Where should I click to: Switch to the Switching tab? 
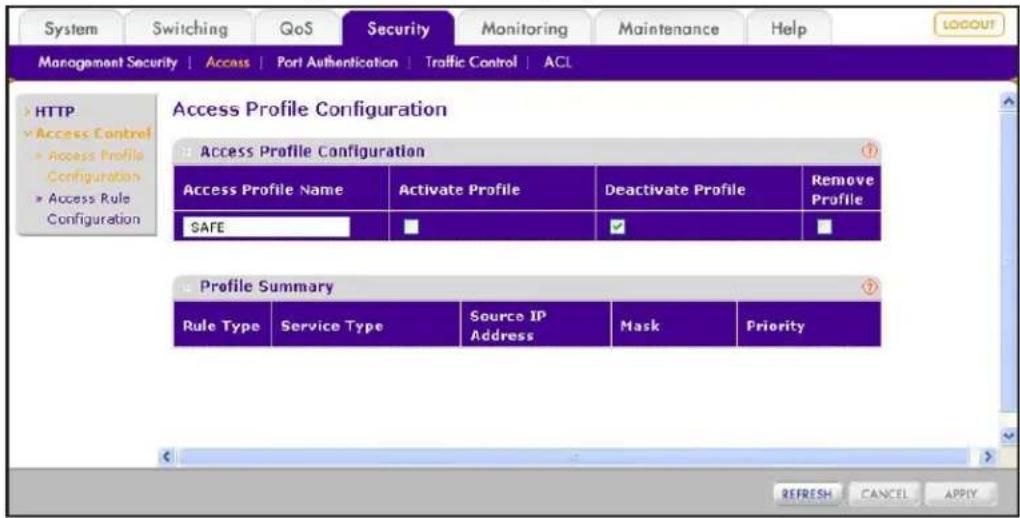click(190, 29)
